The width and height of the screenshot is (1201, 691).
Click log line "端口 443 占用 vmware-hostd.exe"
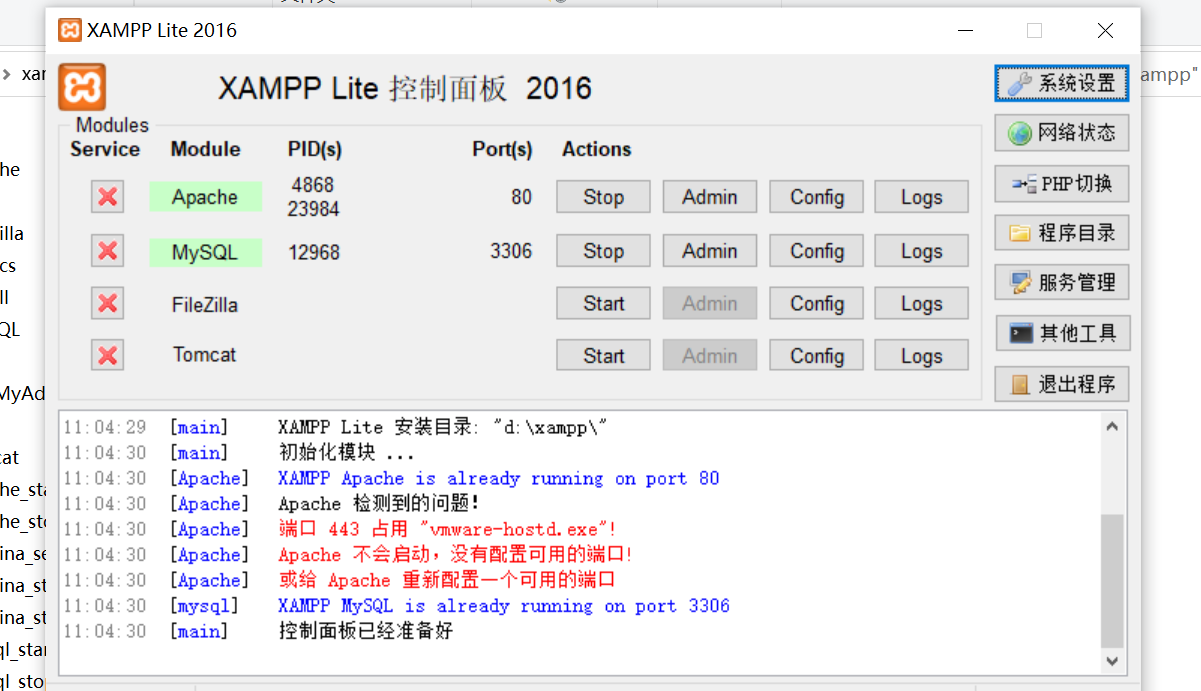coord(448,529)
